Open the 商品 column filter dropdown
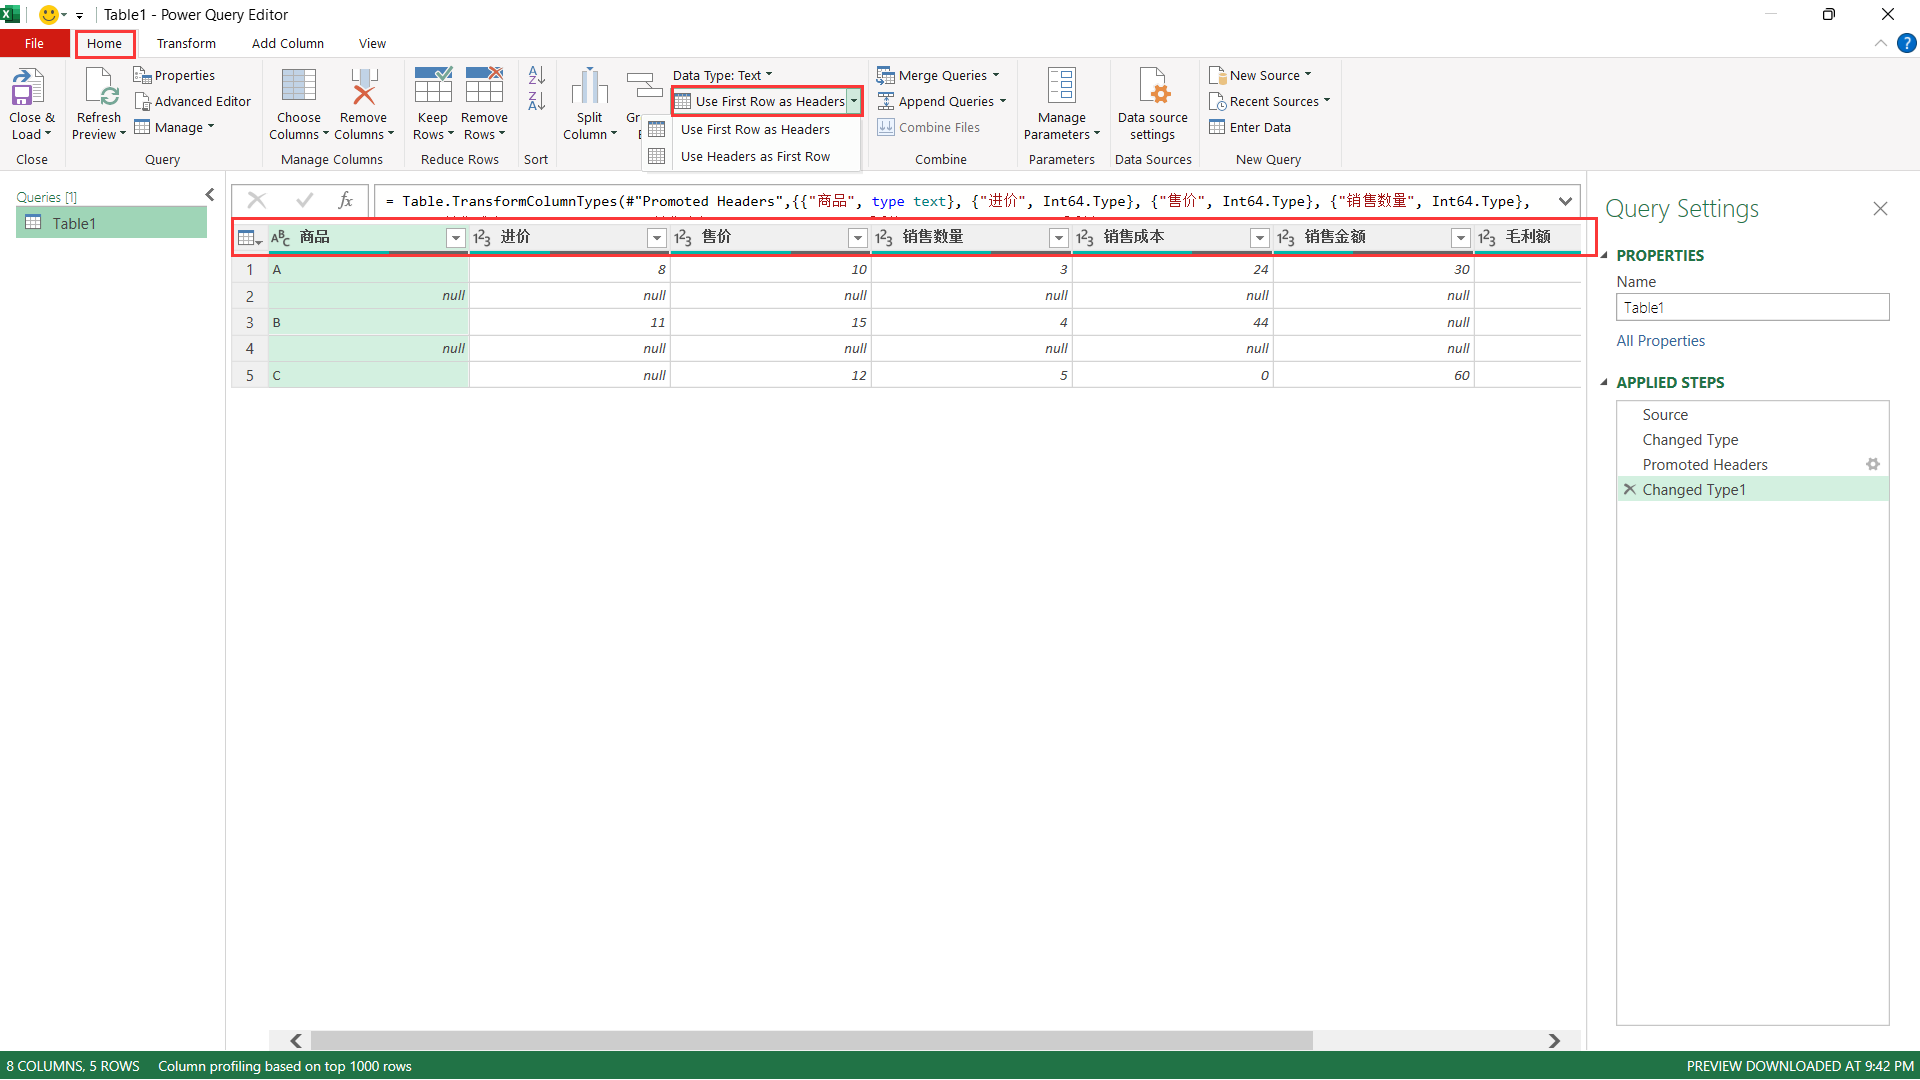This screenshot has width=1920, height=1080. coord(455,237)
